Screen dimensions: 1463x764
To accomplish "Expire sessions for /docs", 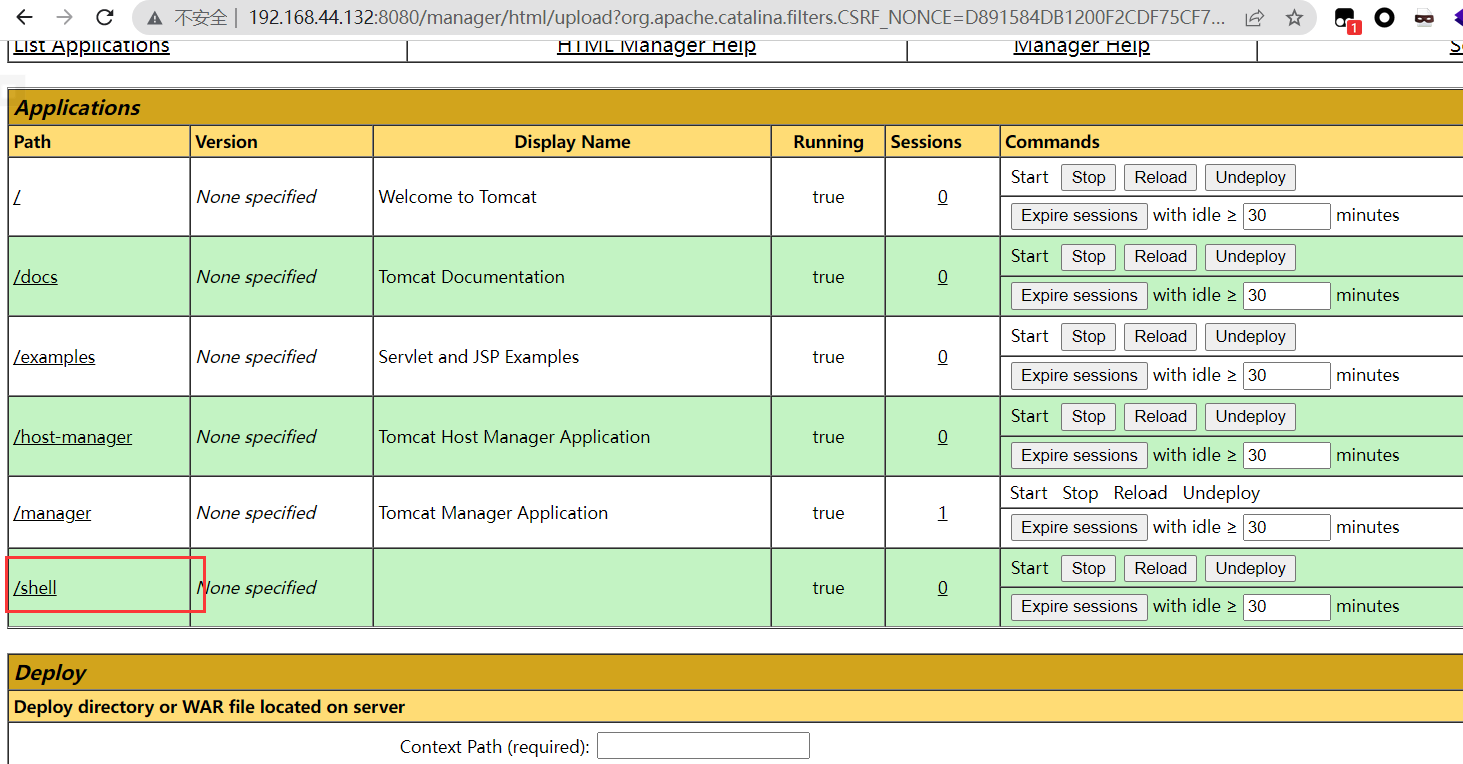I will click(x=1079, y=295).
